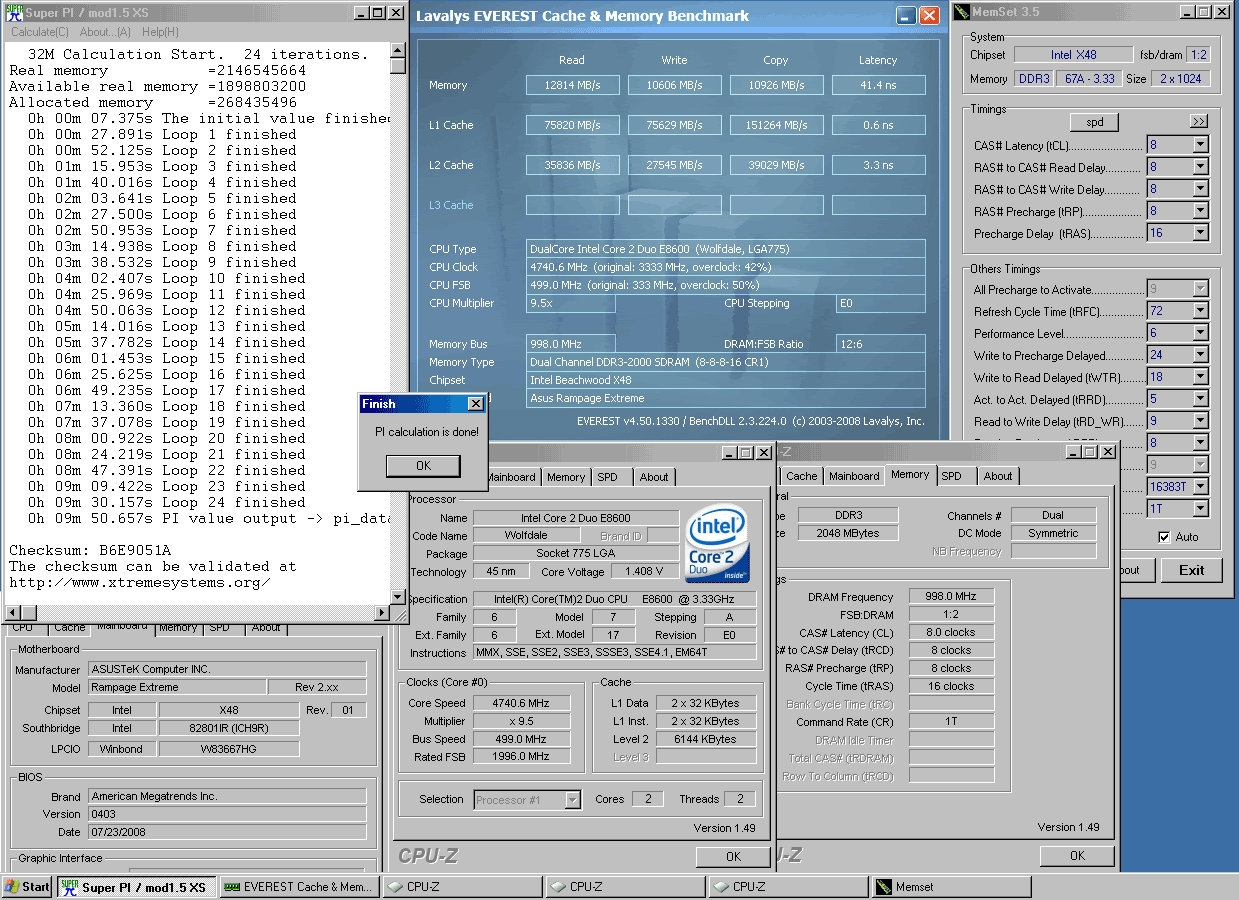Click the spd button in MemSet

[x=1094, y=122]
